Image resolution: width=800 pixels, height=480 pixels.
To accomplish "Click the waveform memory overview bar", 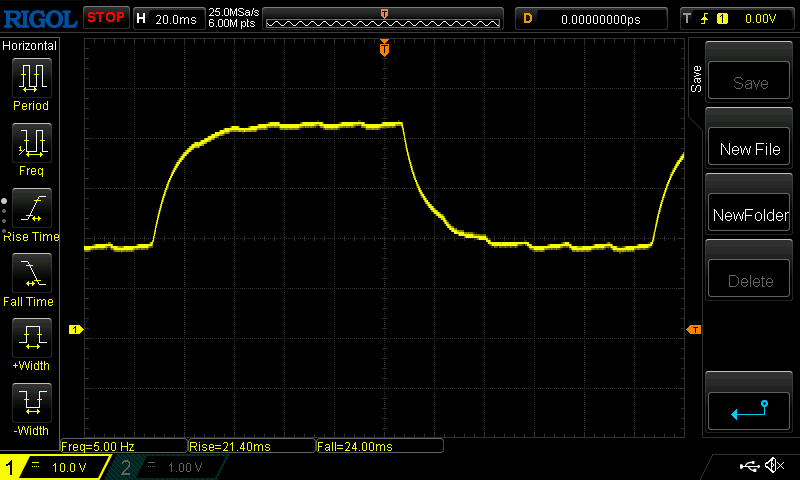I will [x=383, y=19].
